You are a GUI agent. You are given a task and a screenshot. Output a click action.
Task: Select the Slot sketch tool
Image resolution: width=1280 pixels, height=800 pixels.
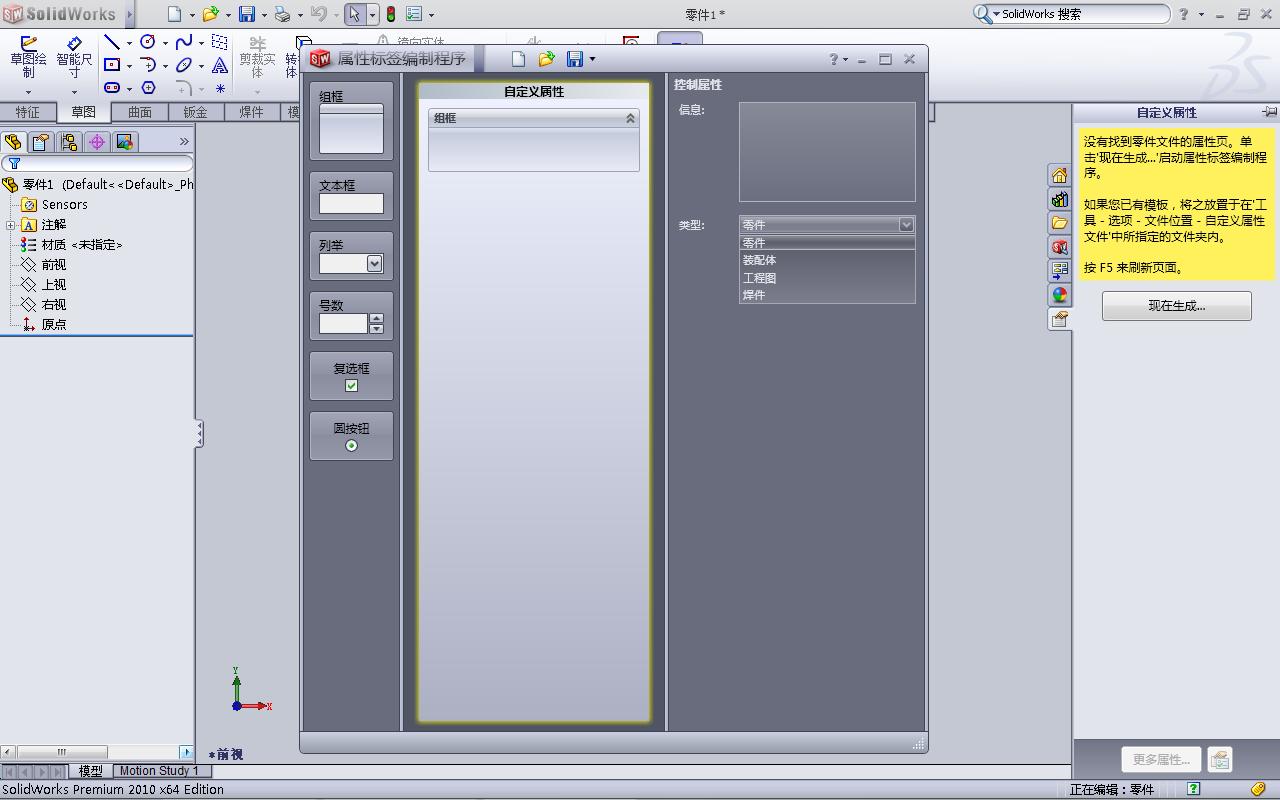pyautogui.click(x=112, y=88)
